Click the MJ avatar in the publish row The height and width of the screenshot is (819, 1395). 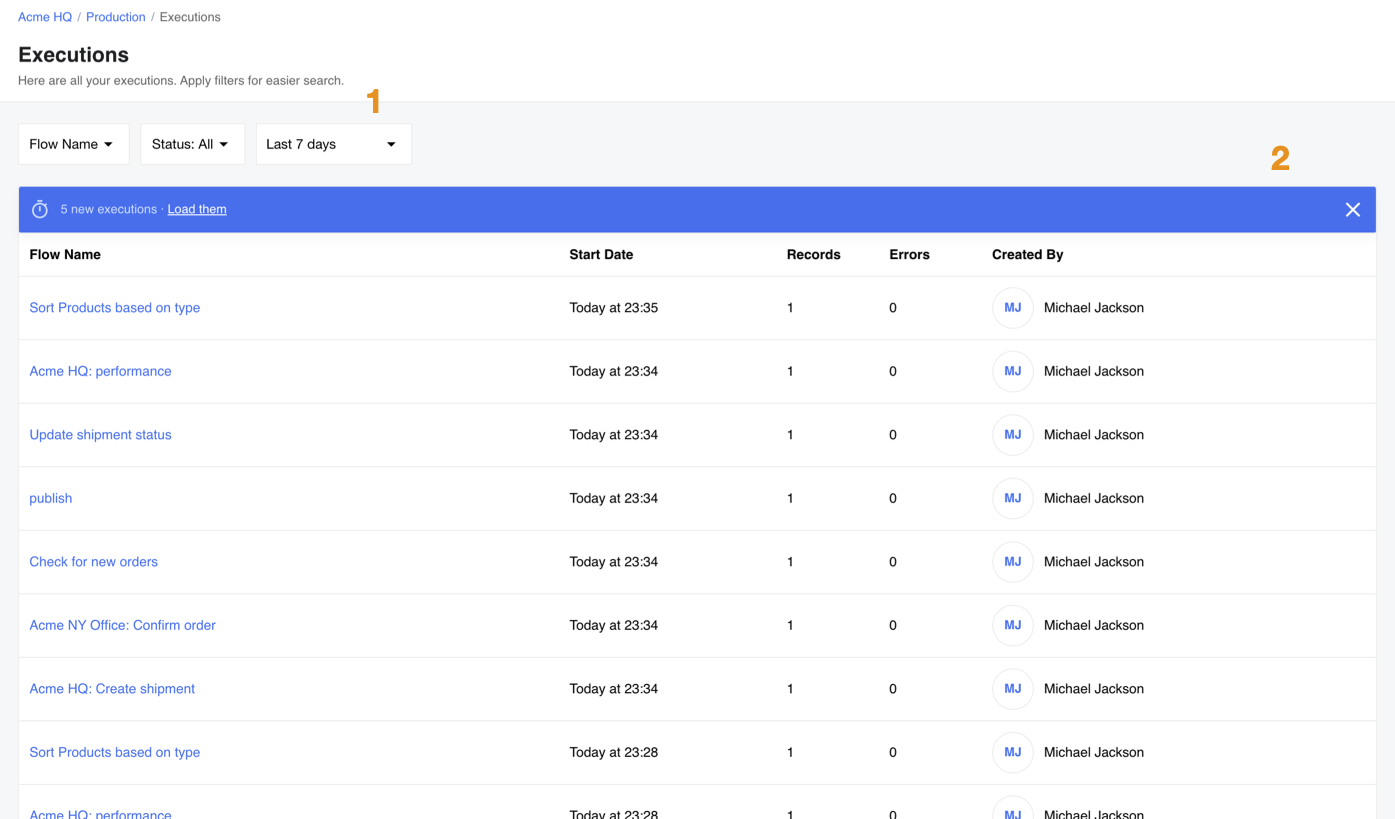tap(1012, 498)
